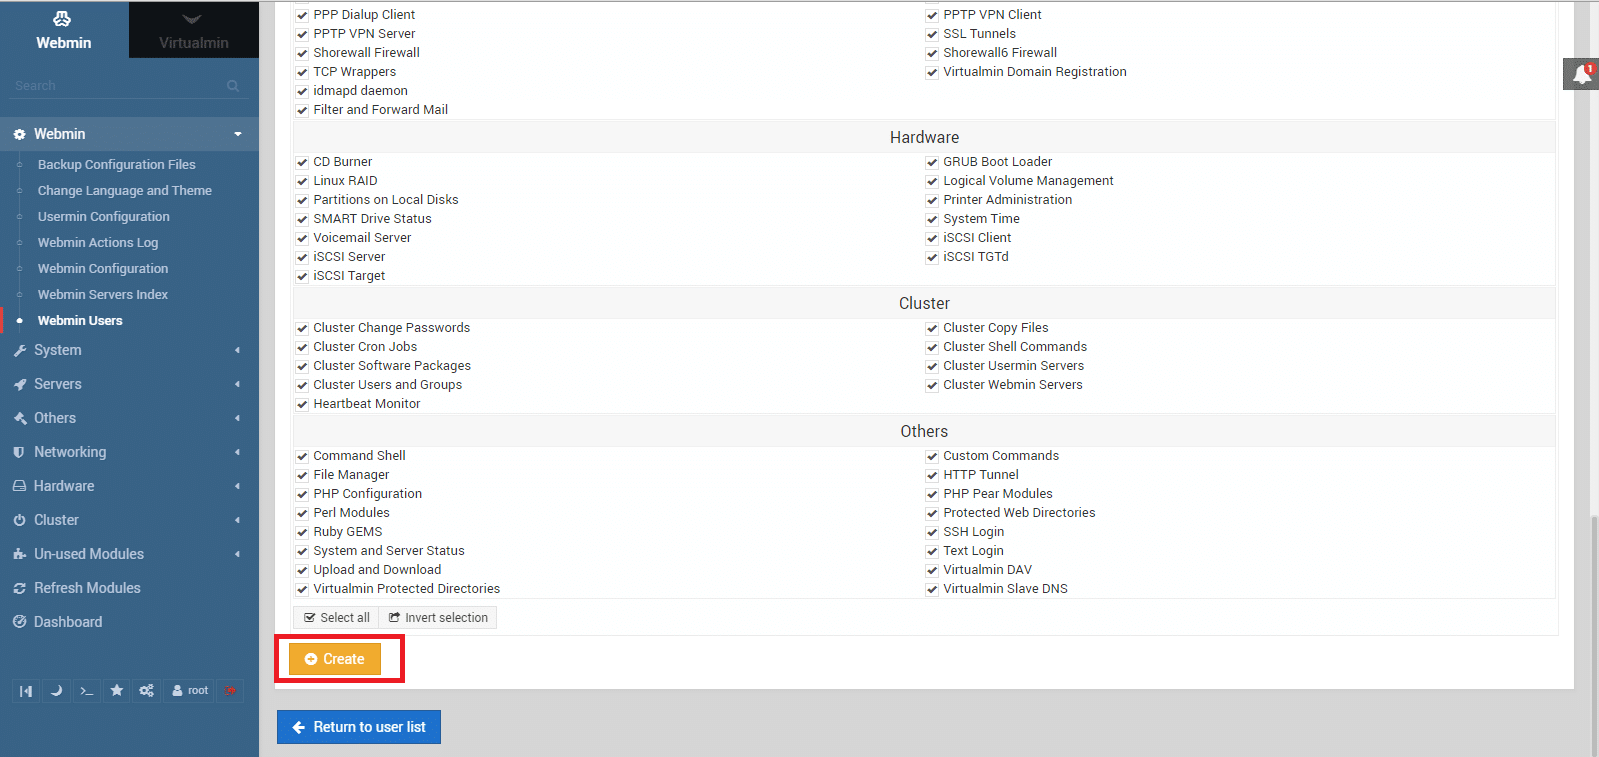Click the Cluster power icon
The image size is (1599, 757).
(20, 521)
